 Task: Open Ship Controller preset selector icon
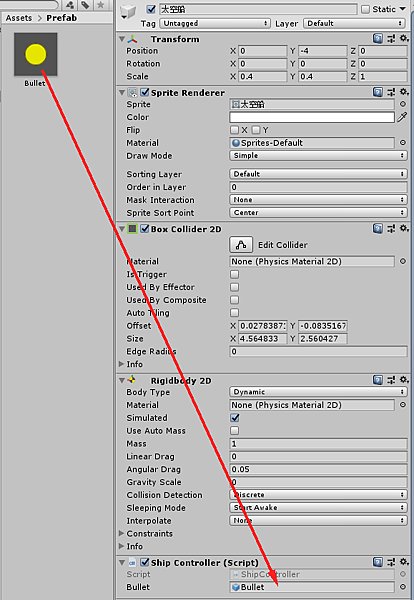tap(391, 562)
